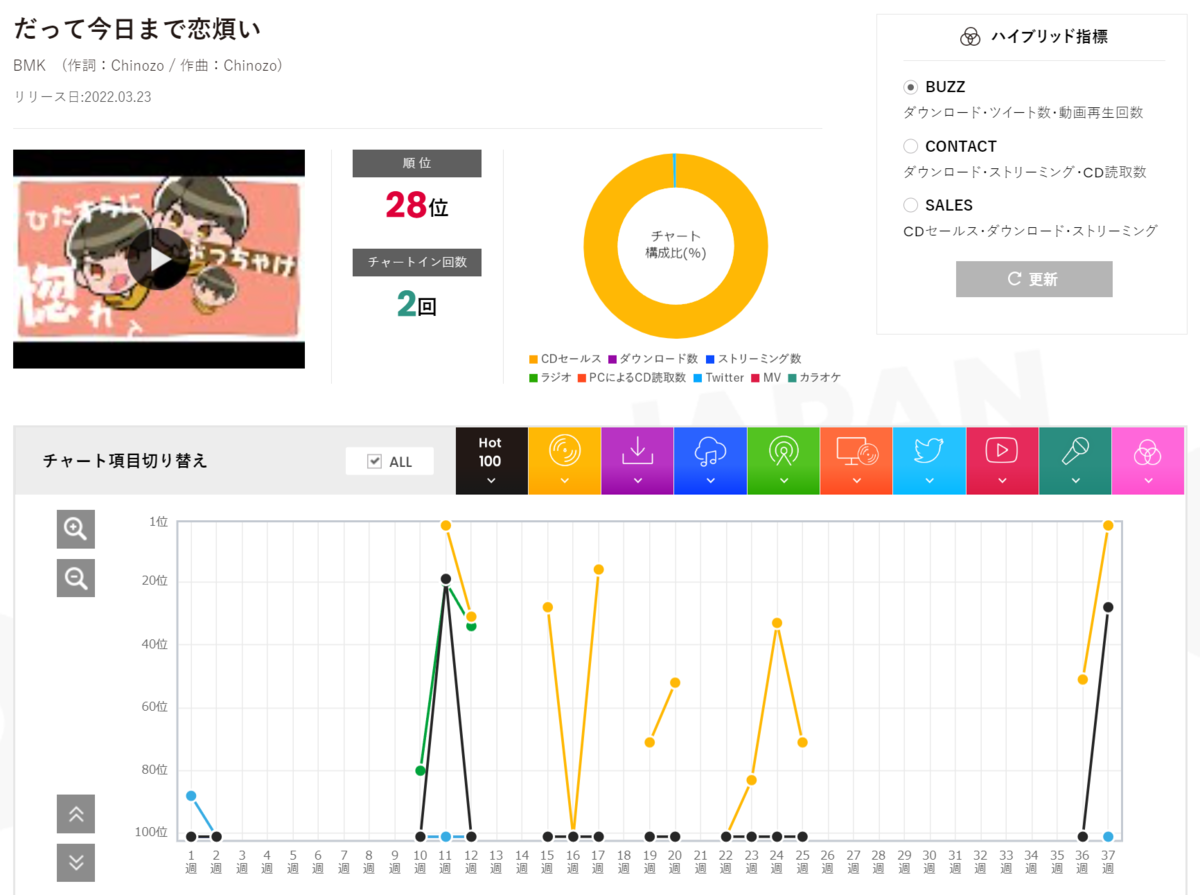Expand the Hot 100 tab chevron
Viewport: 1200px width, 895px height.
tap(491, 481)
